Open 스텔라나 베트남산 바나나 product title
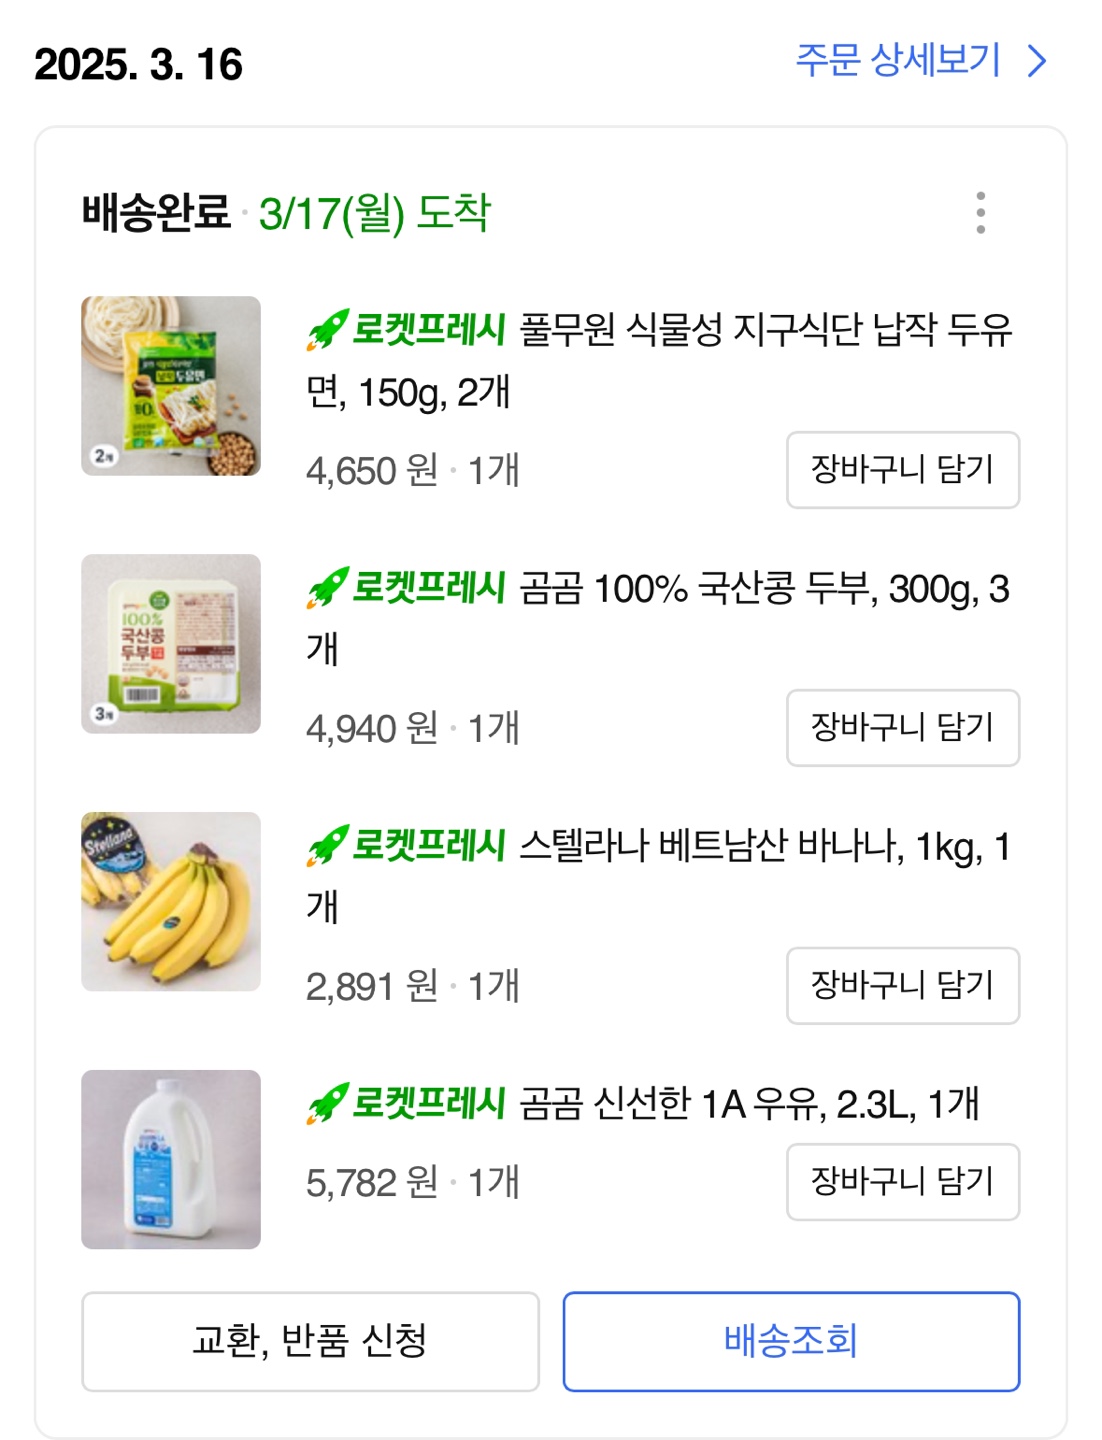Screen dimensions: 1102x1440 (765, 848)
